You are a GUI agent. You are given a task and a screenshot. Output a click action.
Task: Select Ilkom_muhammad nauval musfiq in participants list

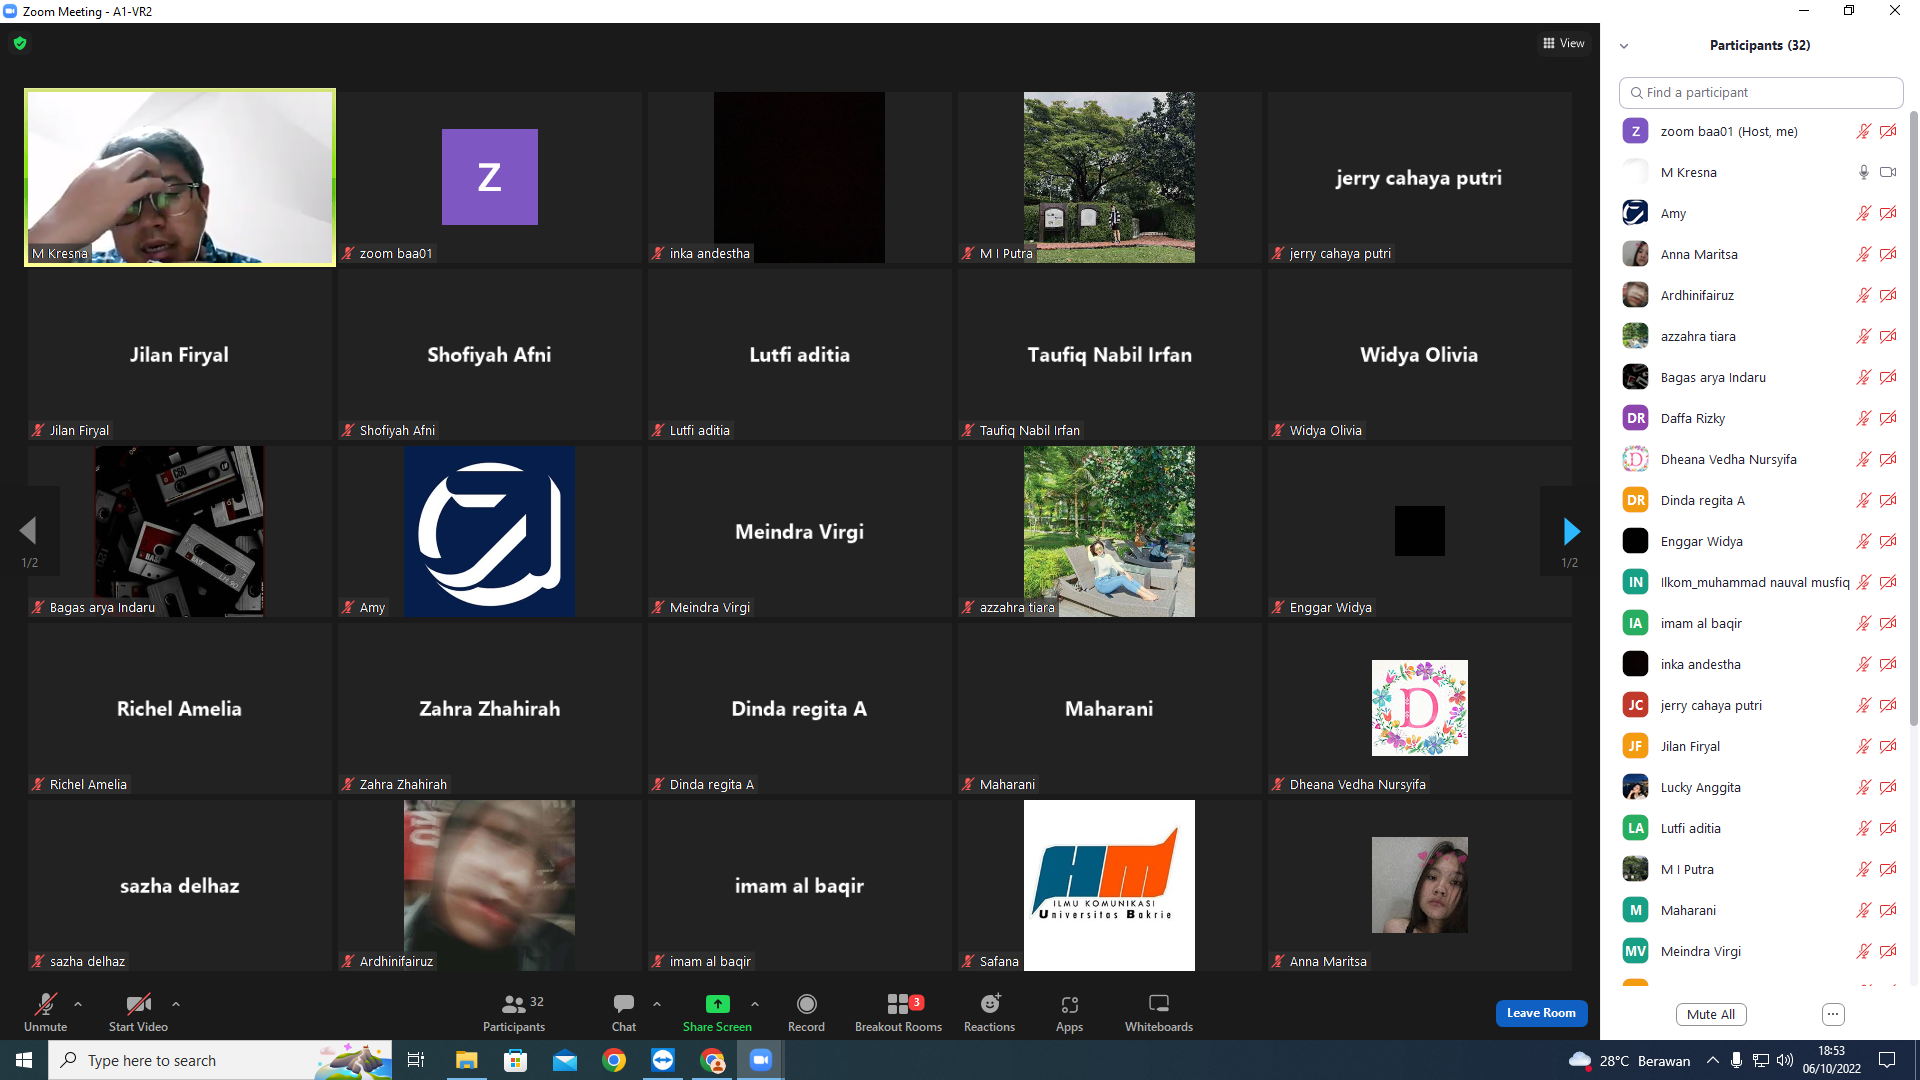click(1758, 582)
